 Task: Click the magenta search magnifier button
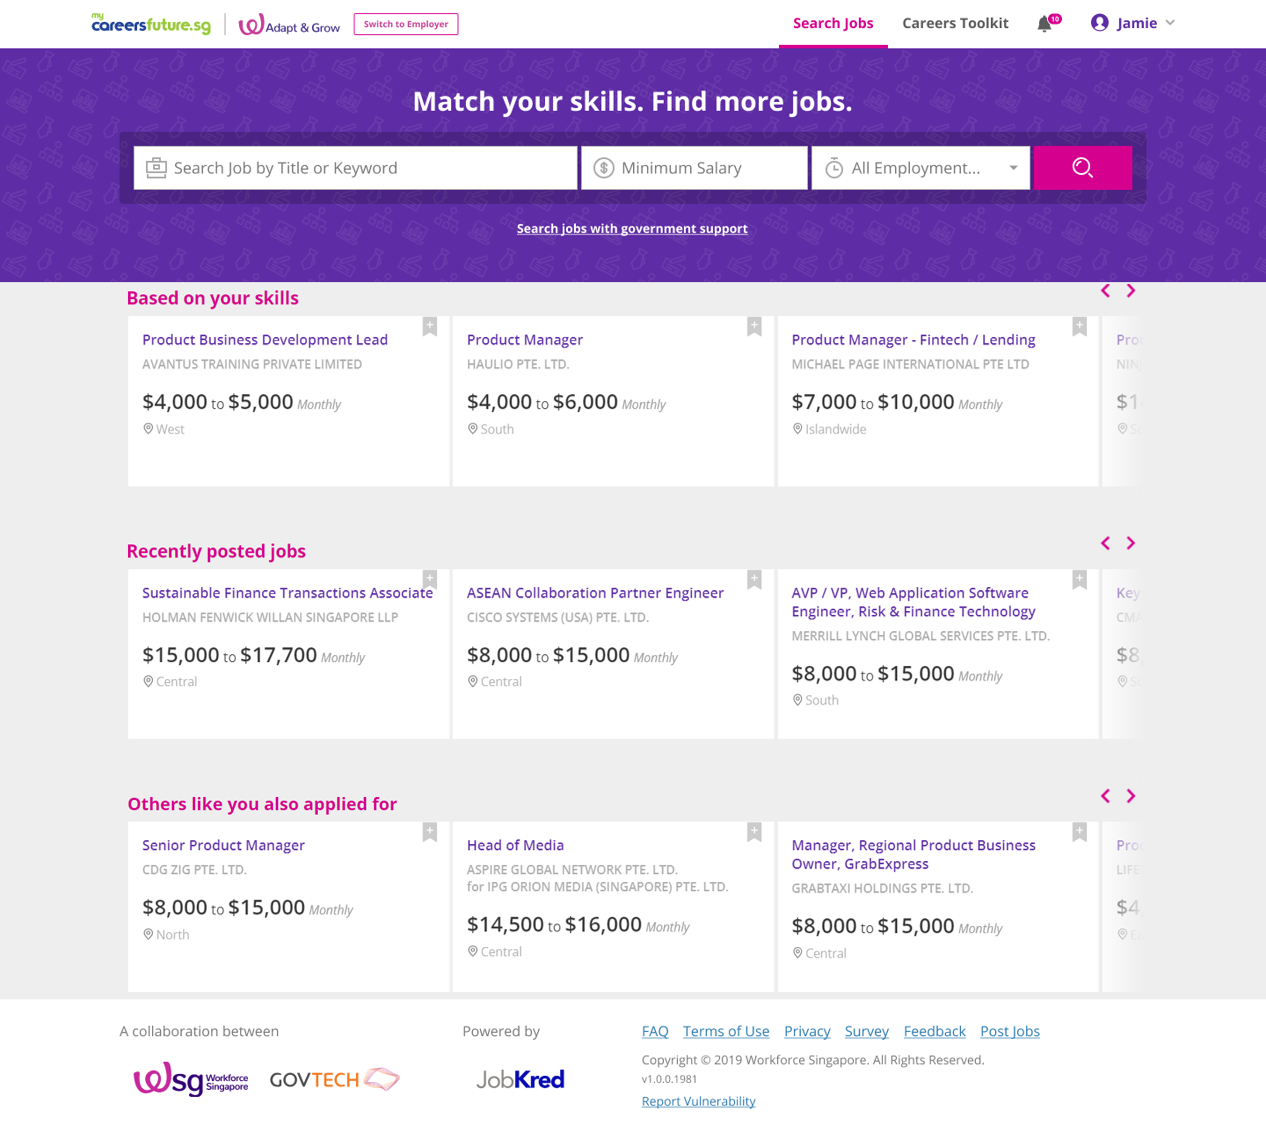1082,168
